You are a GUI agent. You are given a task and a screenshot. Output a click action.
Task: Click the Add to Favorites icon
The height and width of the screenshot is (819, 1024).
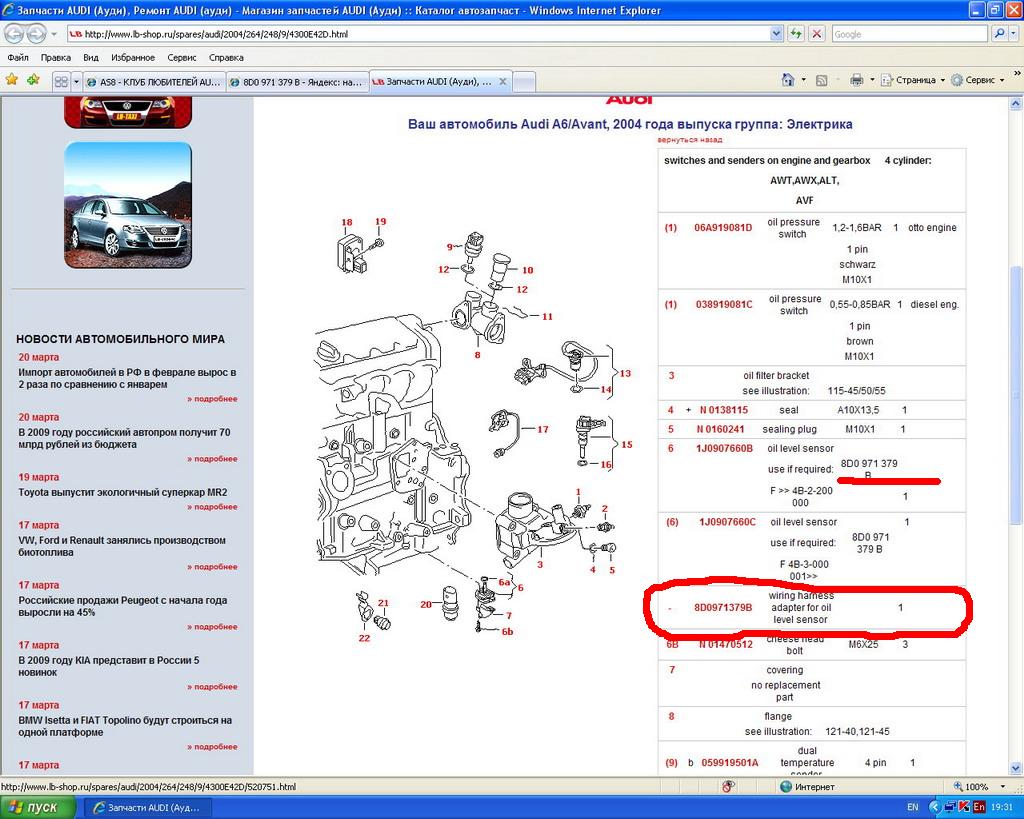click(33, 80)
